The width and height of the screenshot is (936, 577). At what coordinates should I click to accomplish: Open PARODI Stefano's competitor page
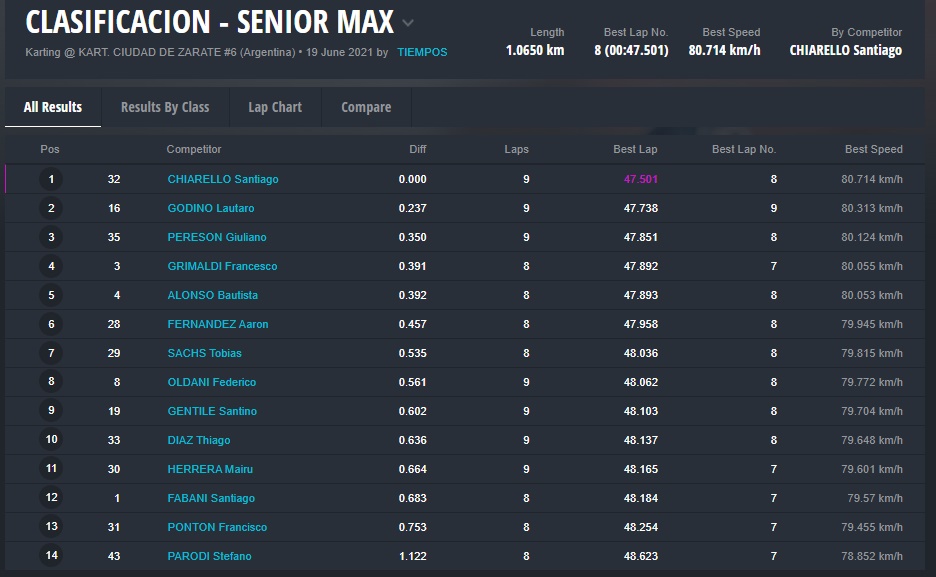click(209, 556)
